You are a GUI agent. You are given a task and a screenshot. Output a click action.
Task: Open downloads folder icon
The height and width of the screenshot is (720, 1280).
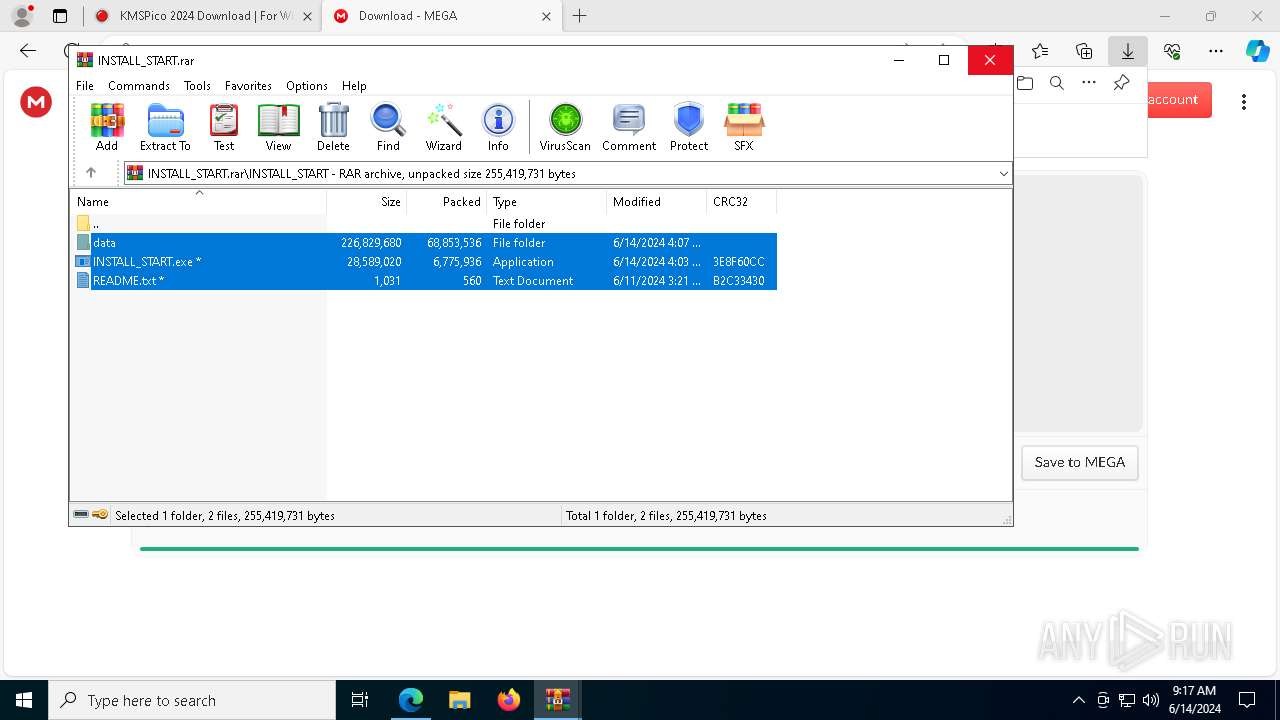[x=1025, y=83]
